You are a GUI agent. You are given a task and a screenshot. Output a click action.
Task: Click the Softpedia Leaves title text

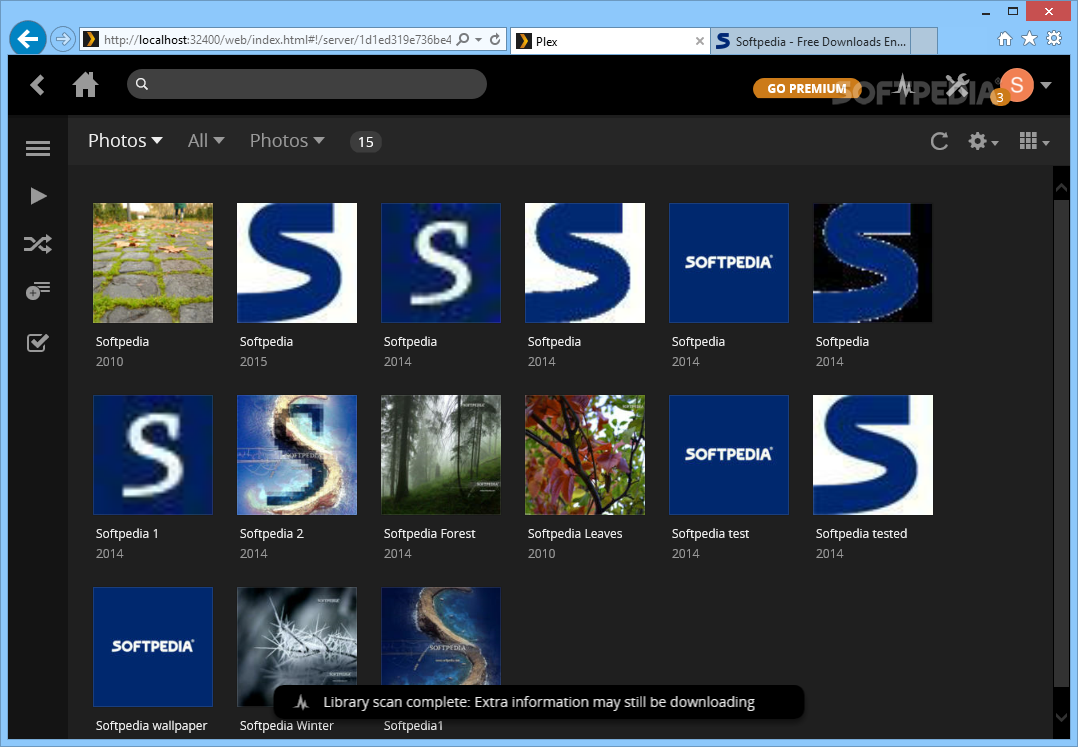[x=575, y=534]
